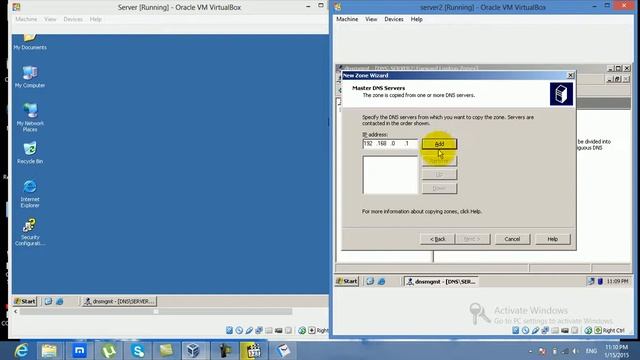Click Show Desktop quick-launch icon in server2 VM
The width and height of the screenshot is (640, 360).
(x=370, y=281)
